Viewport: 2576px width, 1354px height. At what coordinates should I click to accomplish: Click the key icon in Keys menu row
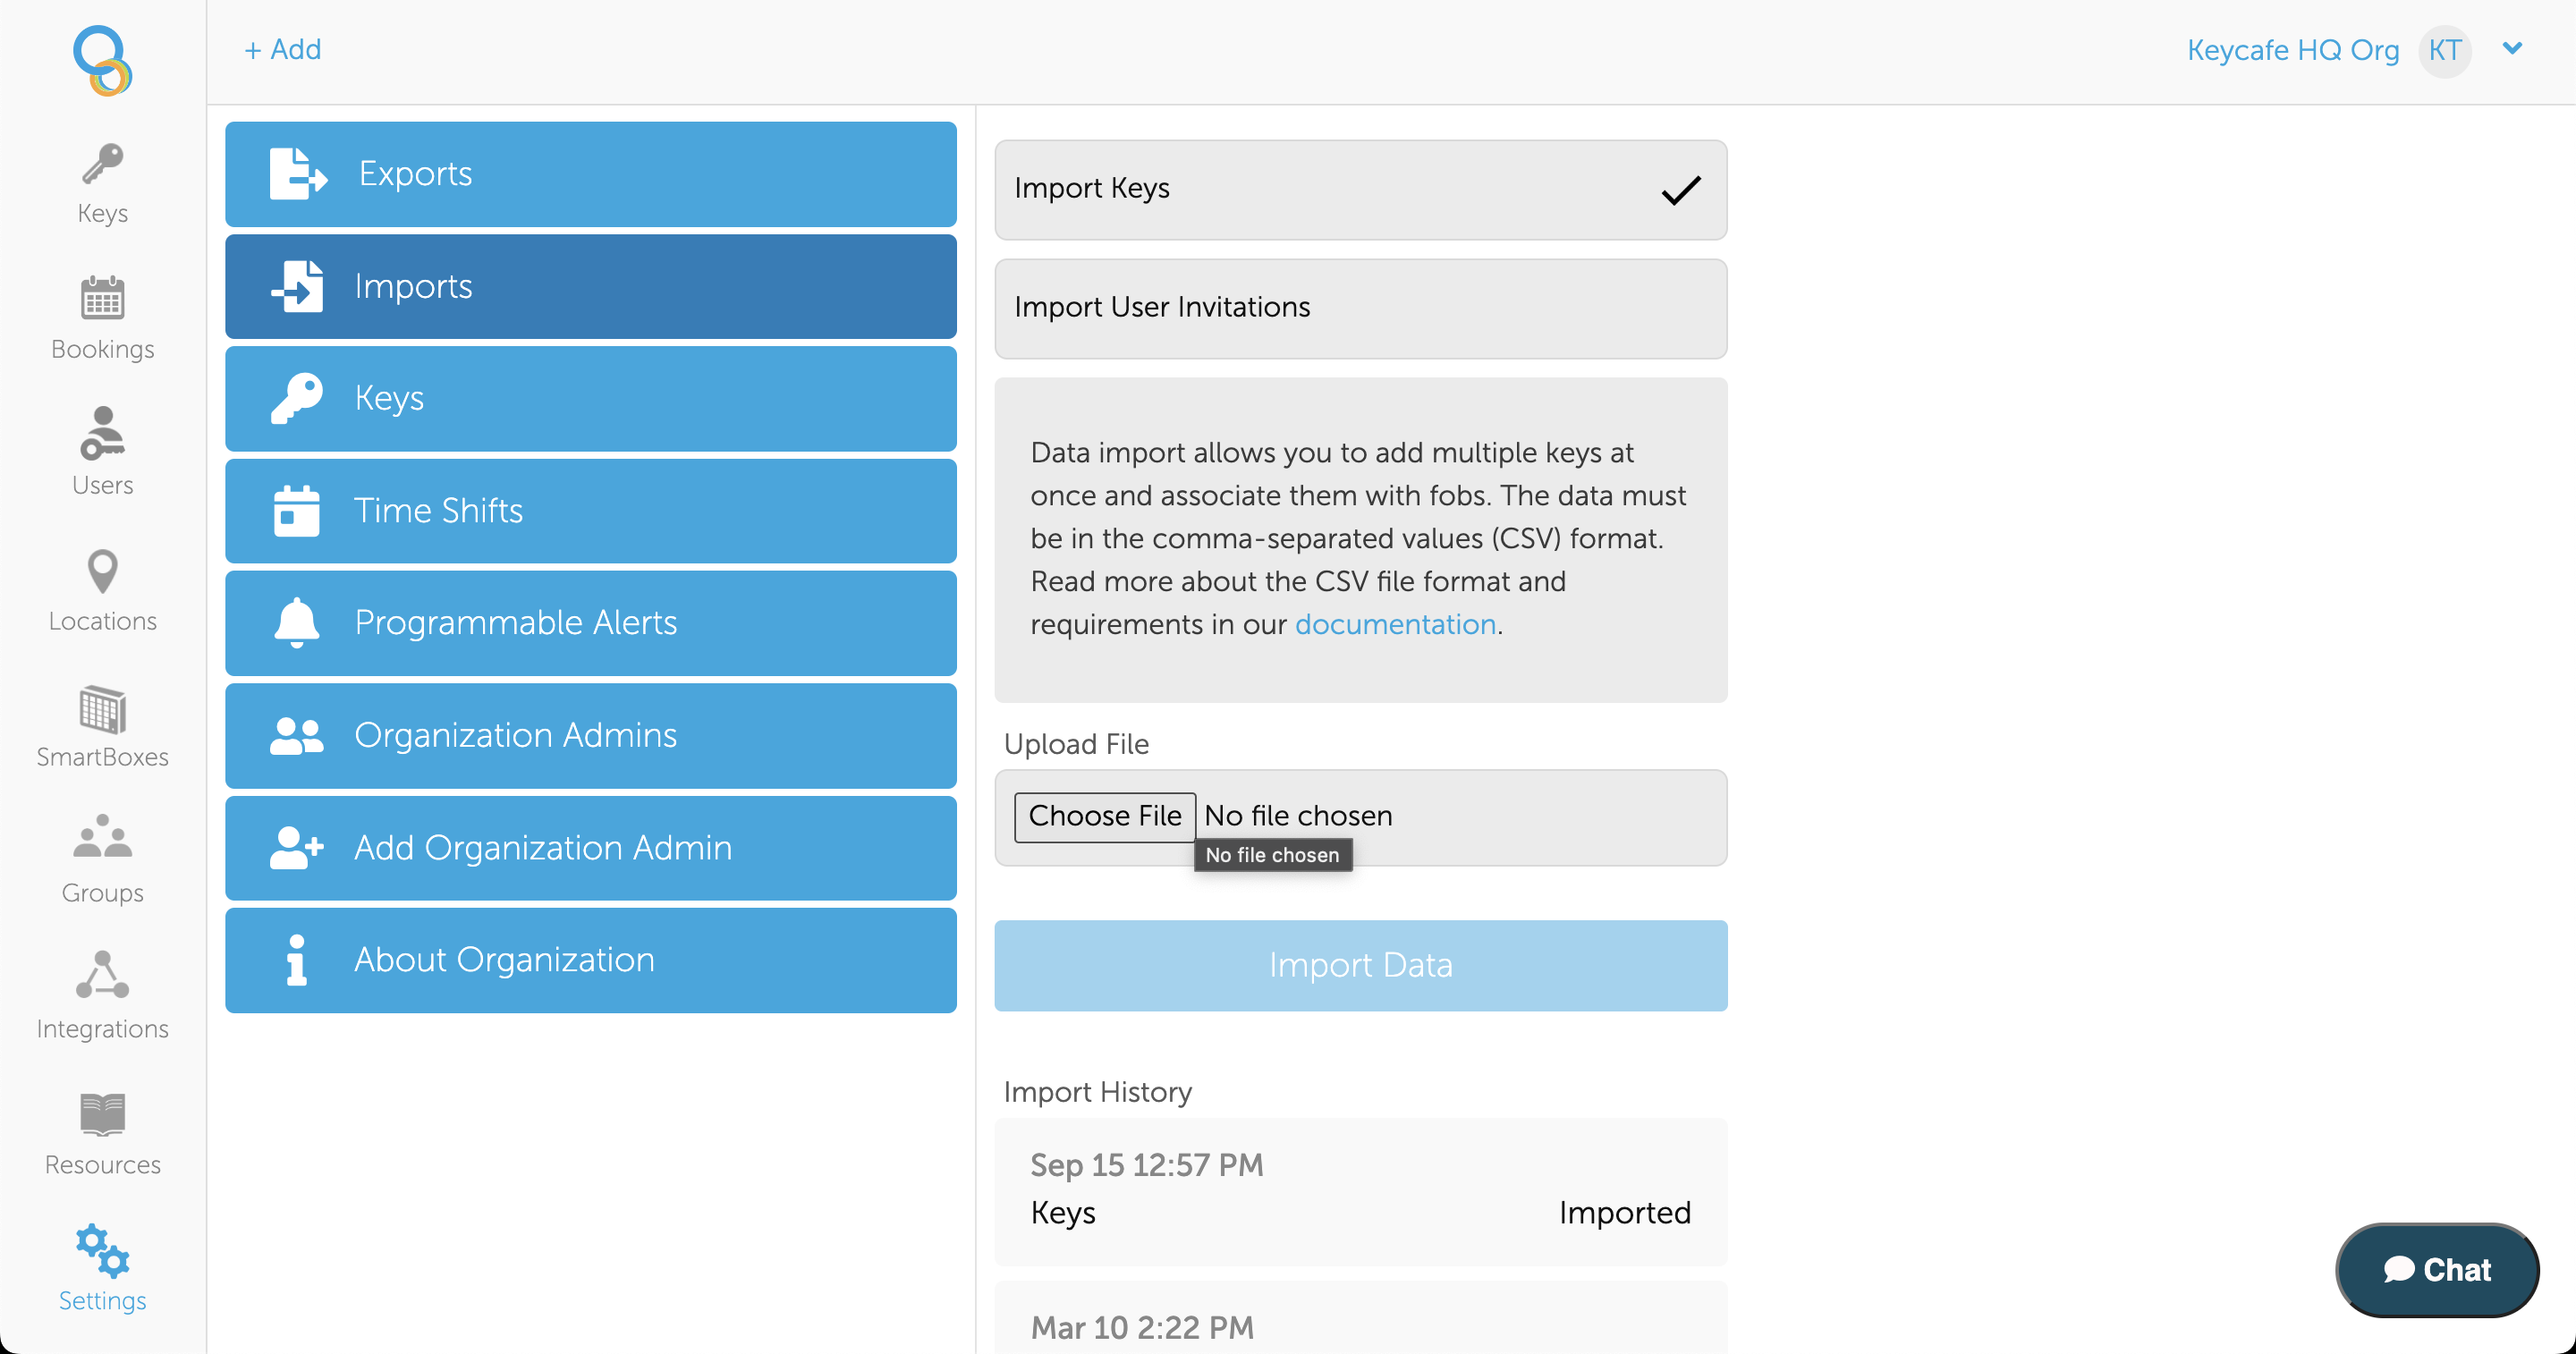click(x=297, y=398)
